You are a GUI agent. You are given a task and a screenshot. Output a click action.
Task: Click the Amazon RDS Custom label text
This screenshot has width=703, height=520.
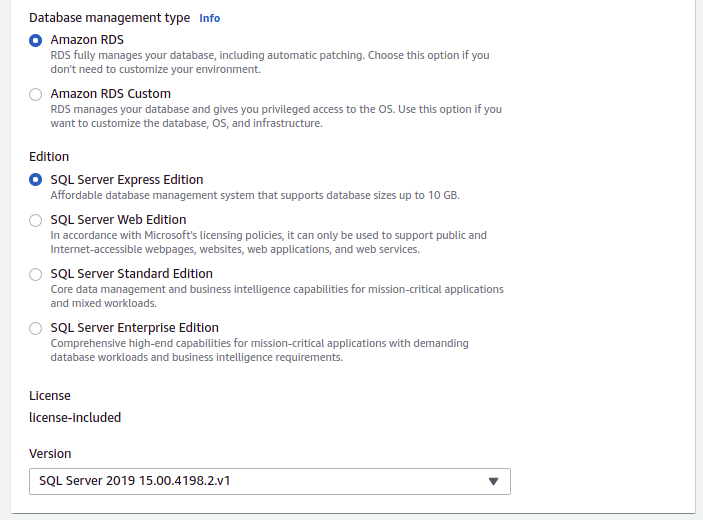click(111, 94)
